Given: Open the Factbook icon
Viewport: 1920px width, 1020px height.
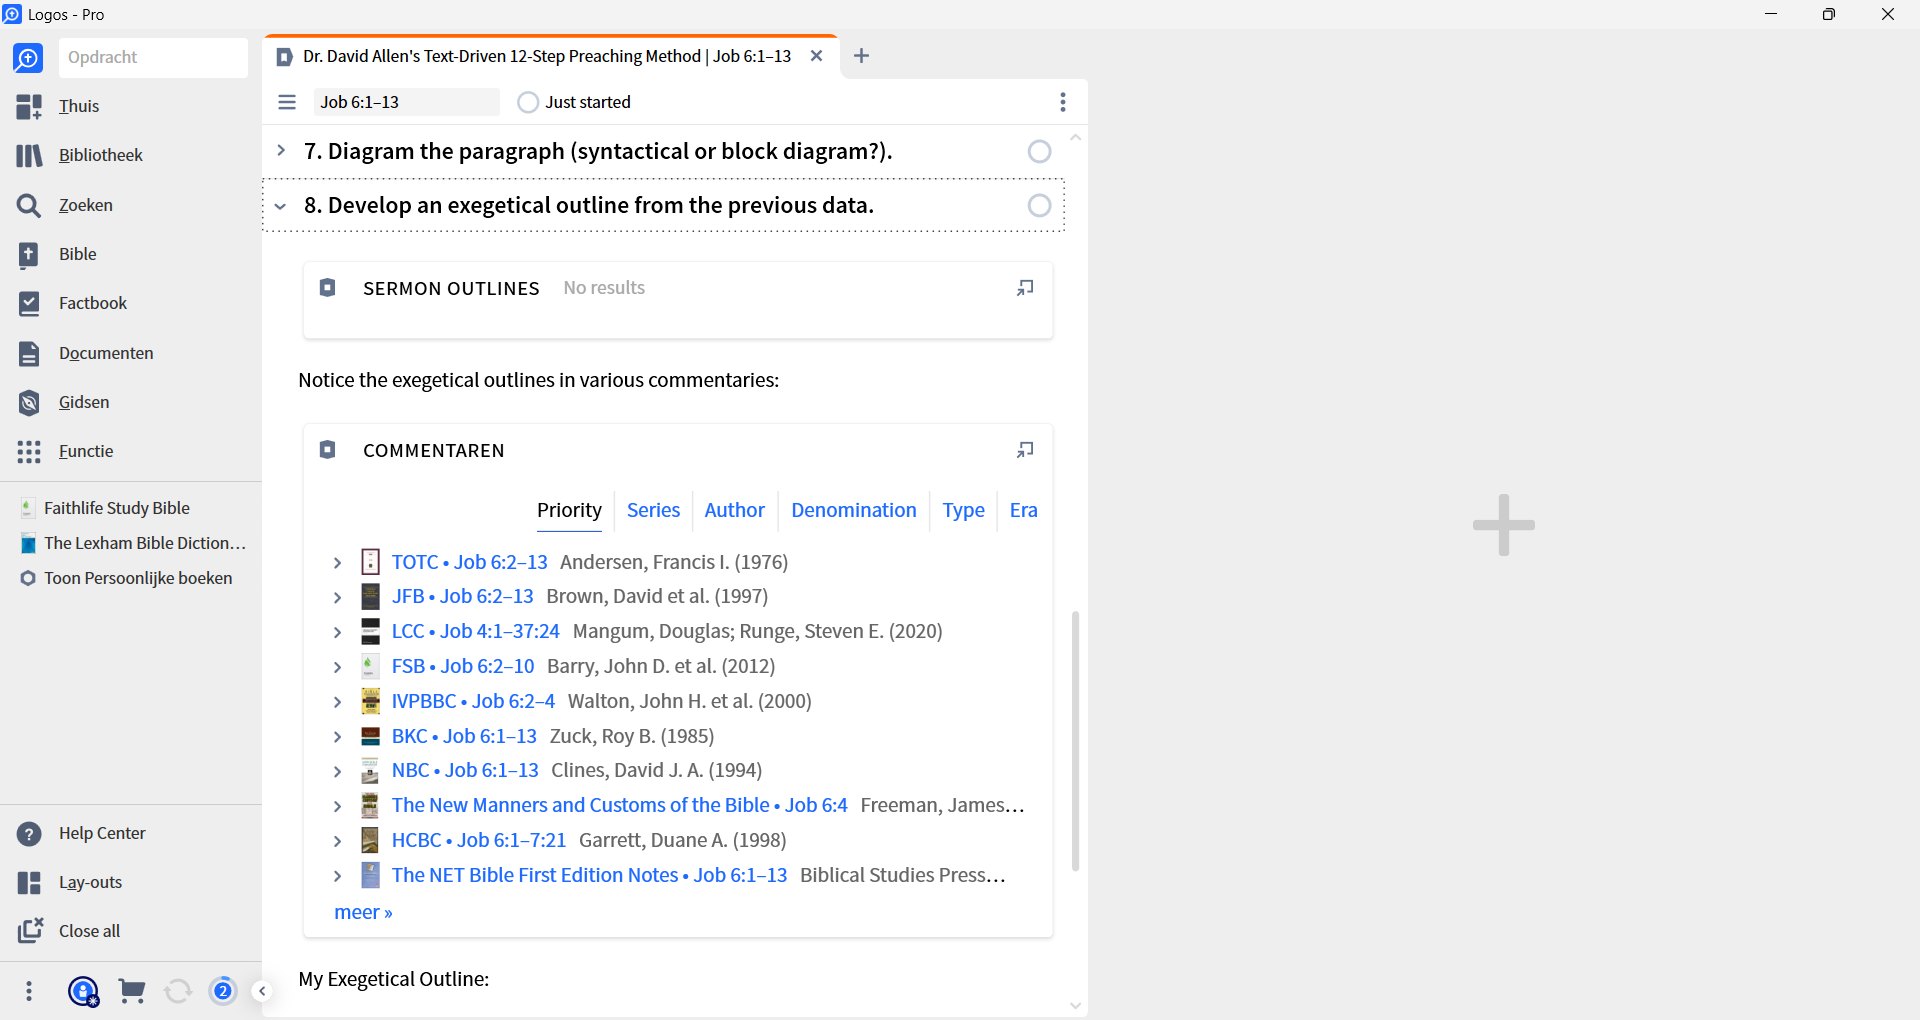Looking at the screenshot, I should pos(29,303).
